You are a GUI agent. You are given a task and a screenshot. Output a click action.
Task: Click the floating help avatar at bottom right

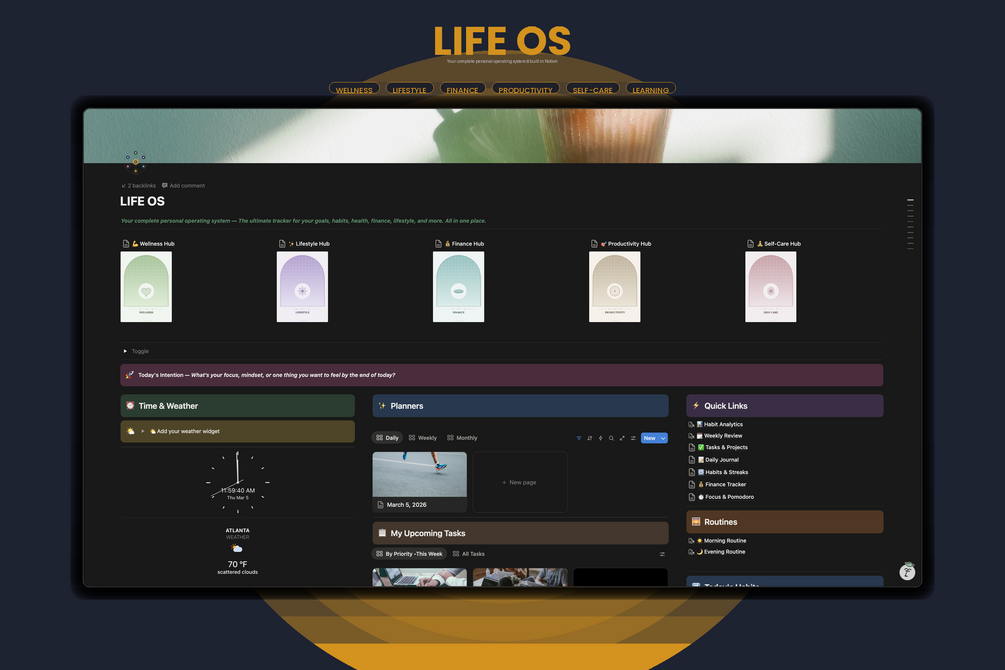click(x=907, y=571)
